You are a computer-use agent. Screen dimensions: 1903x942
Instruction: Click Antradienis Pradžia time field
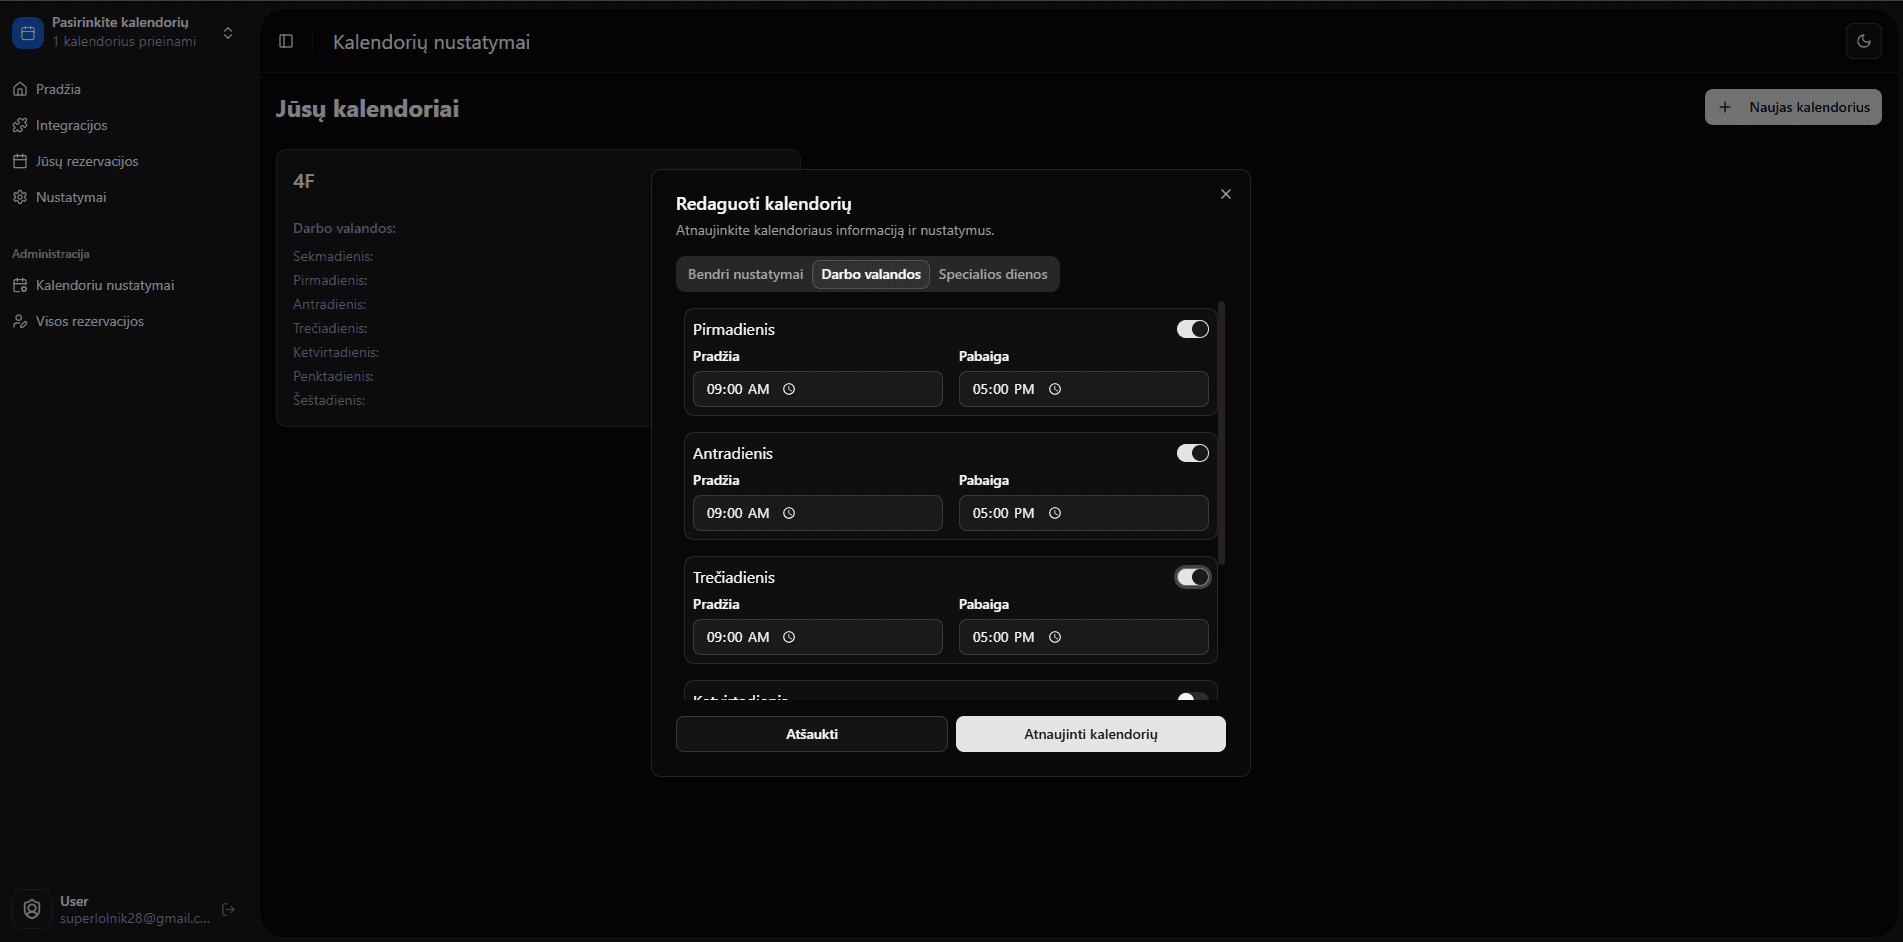818,513
